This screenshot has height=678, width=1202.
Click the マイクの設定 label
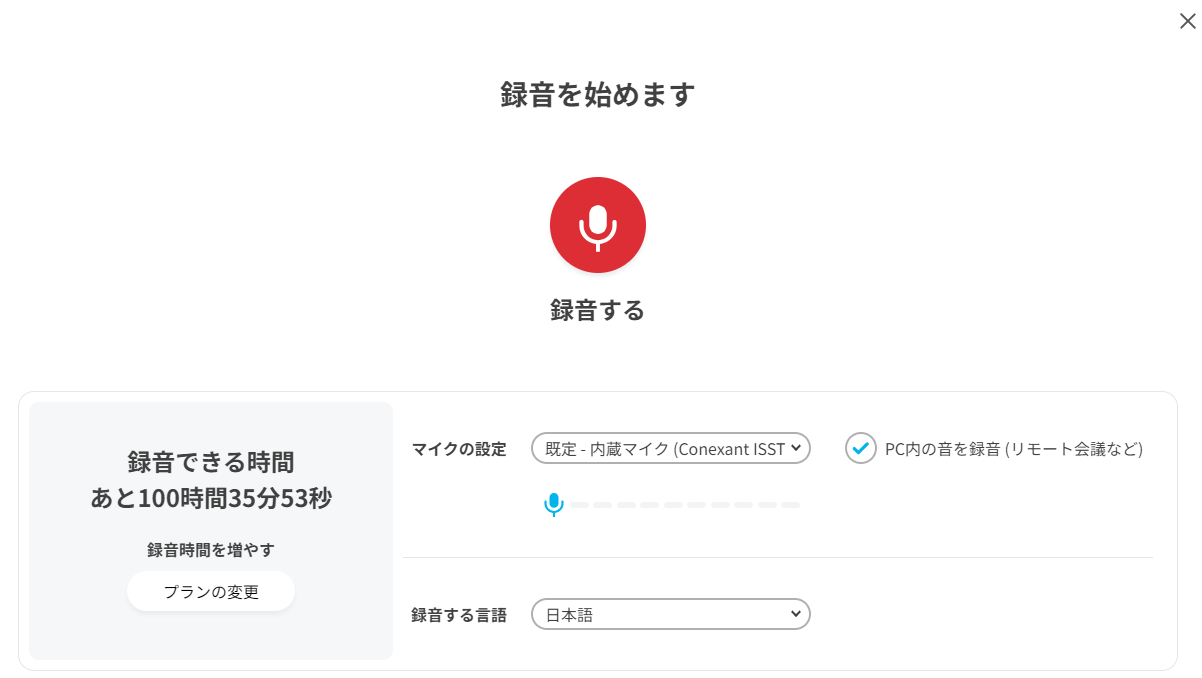(x=459, y=449)
